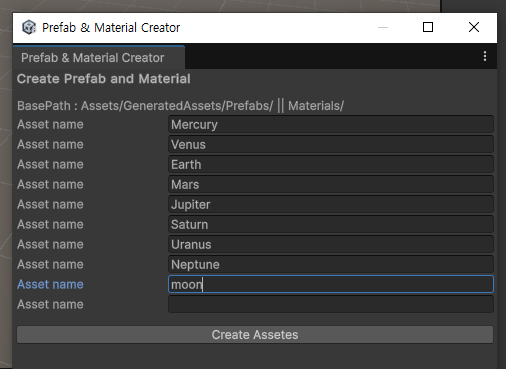The image size is (506, 369).
Task: Close the Prefab & Material Creator window
Action: [474, 27]
